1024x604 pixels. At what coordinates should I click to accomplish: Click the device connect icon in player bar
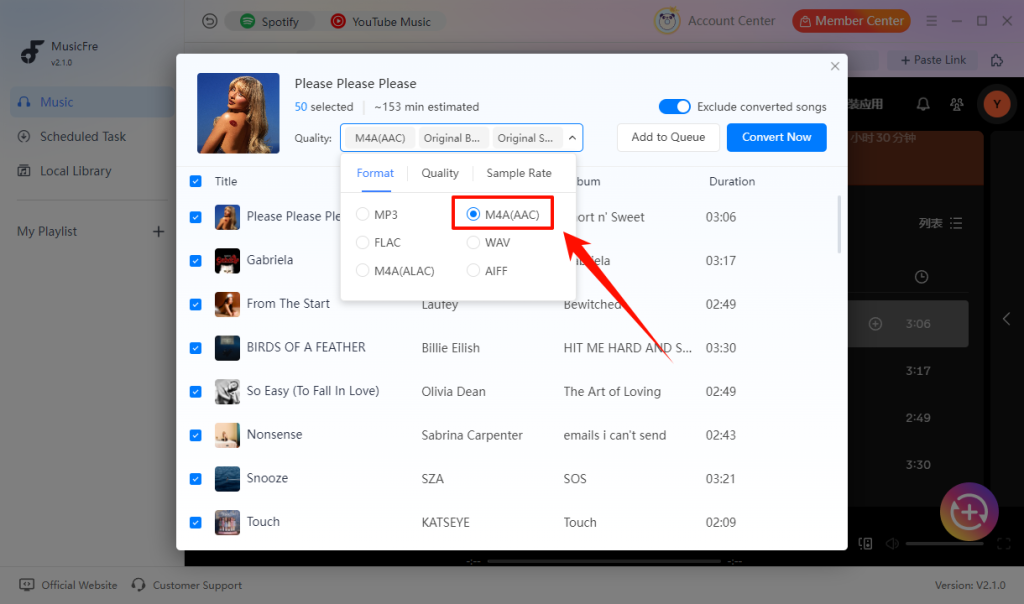pos(865,543)
